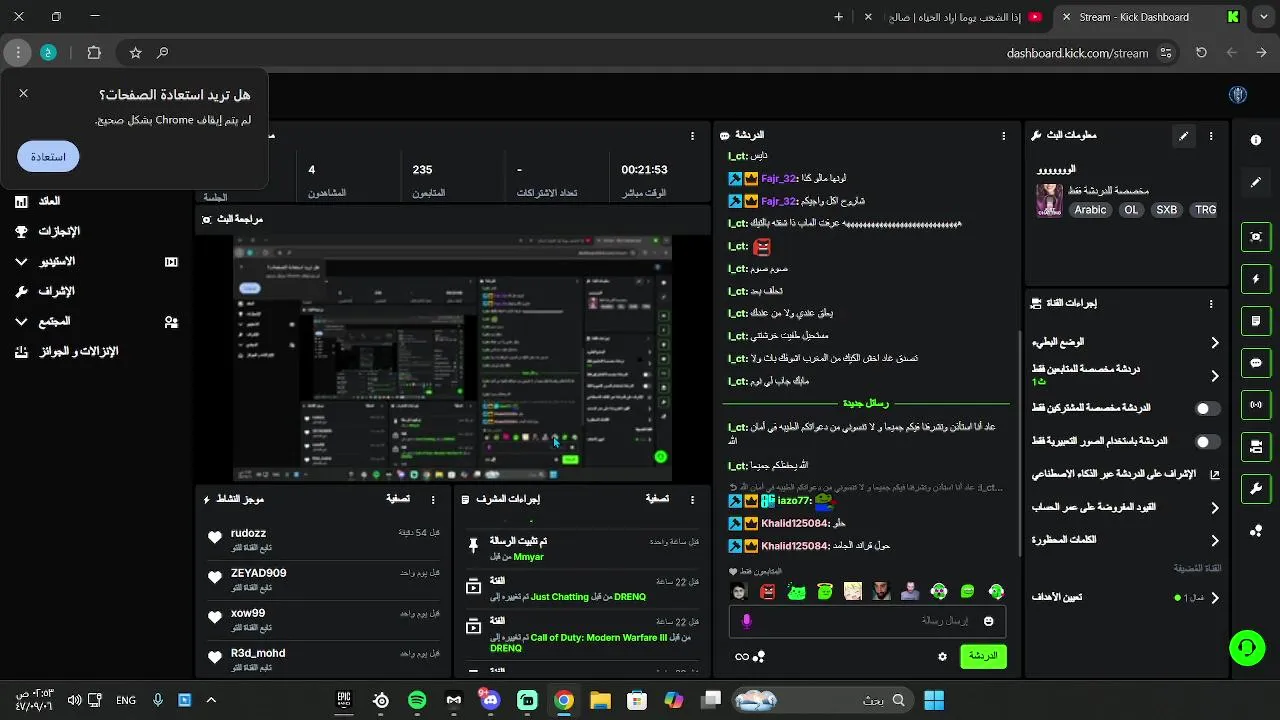Edit stream info with panel pencil button
1280x720 pixels.
tap(1183, 136)
